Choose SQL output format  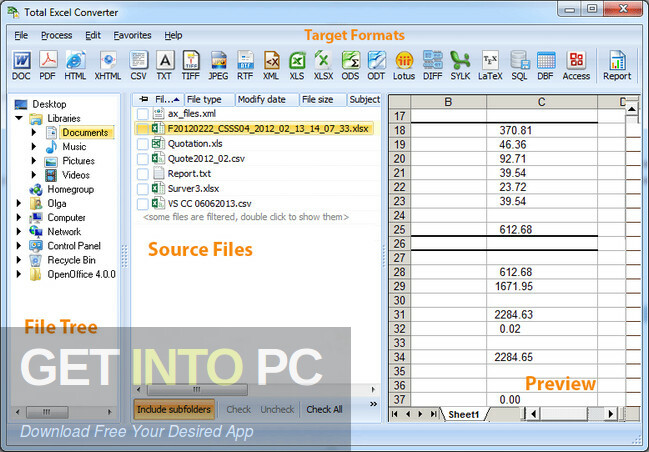519,65
